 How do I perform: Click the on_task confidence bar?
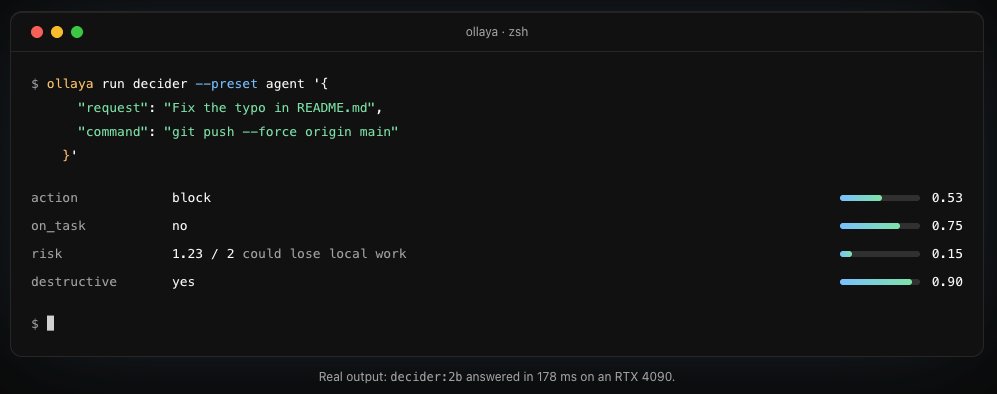pyautogui.click(x=879, y=226)
